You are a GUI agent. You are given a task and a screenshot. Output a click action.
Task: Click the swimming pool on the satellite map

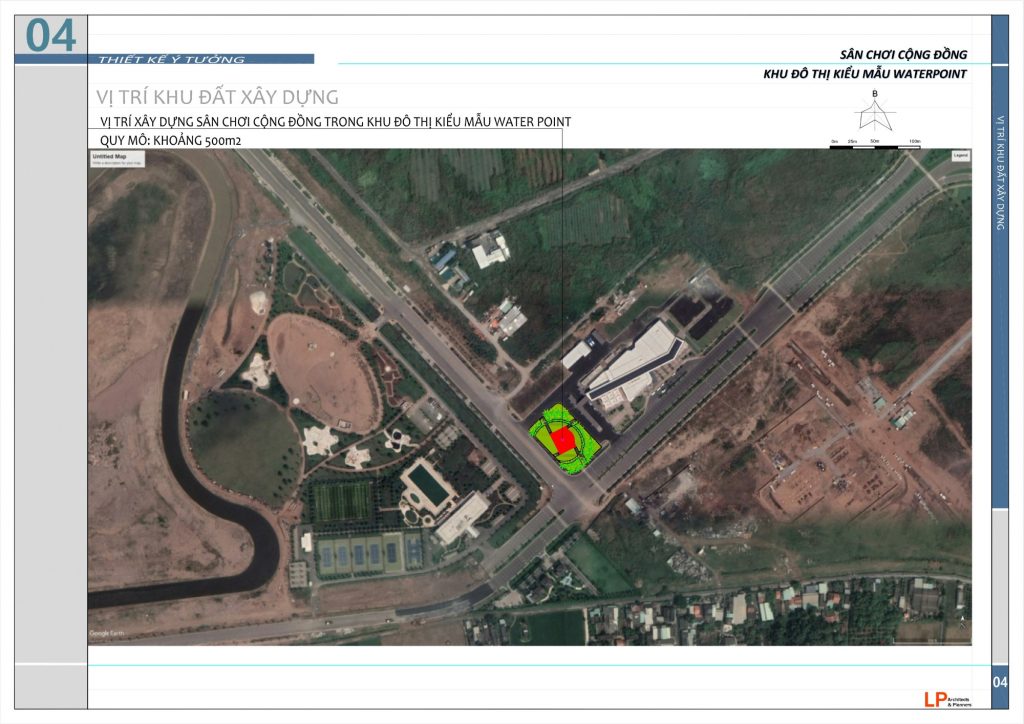(429, 485)
